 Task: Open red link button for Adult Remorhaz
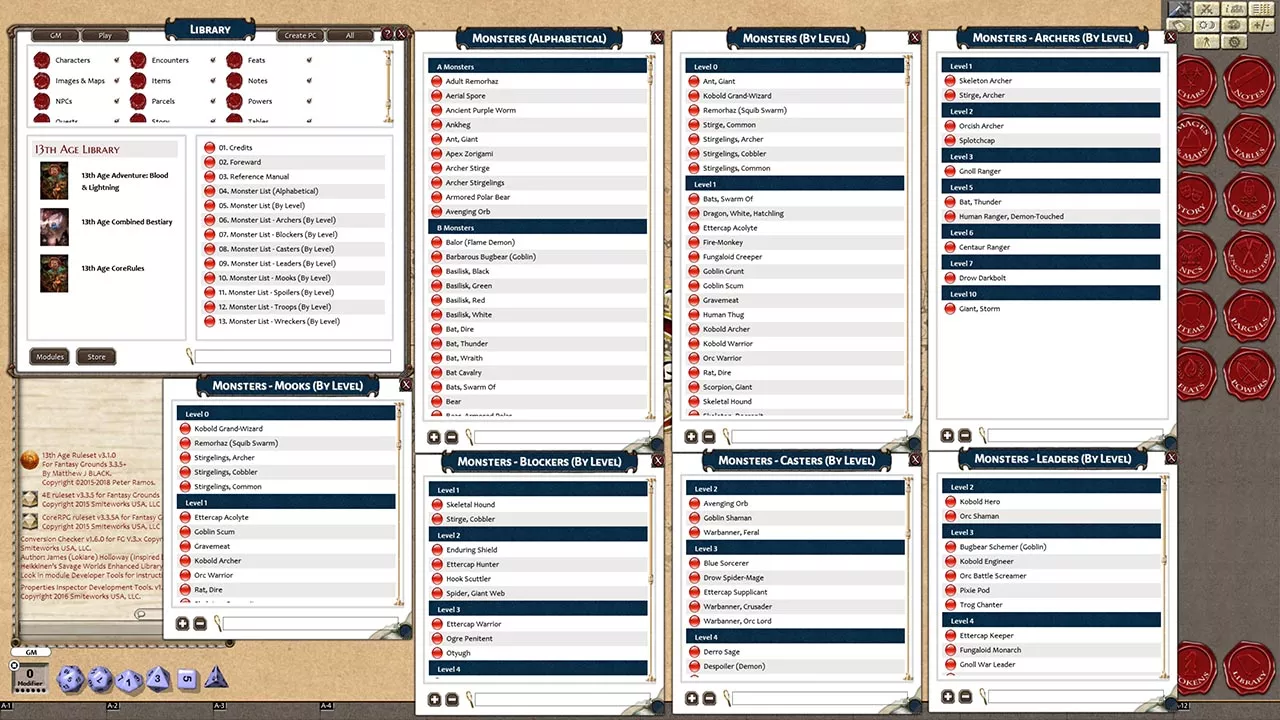tap(437, 81)
